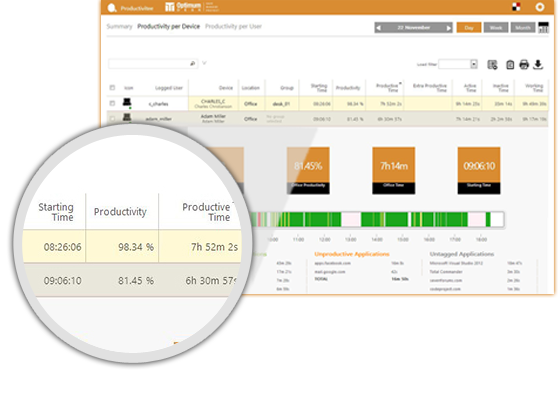Click the Starting Time column header

tap(319, 88)
